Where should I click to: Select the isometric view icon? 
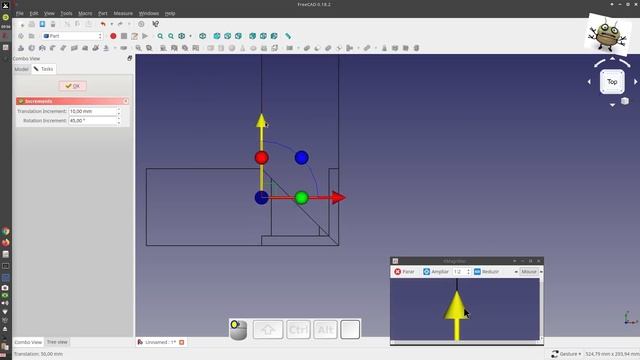[x=202, y=36]
